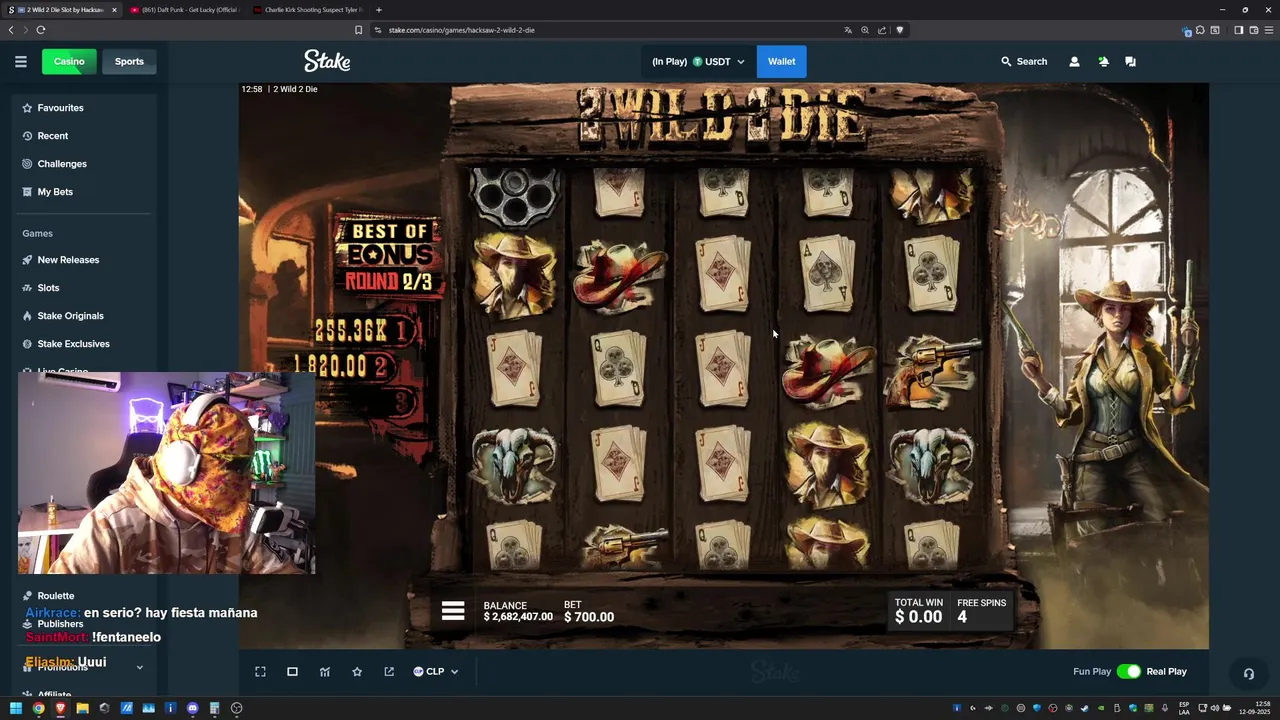This screenshot has width=1280, height=720.
Task: Click the zoom magnifier in address bar
Action: pos(865,30)
